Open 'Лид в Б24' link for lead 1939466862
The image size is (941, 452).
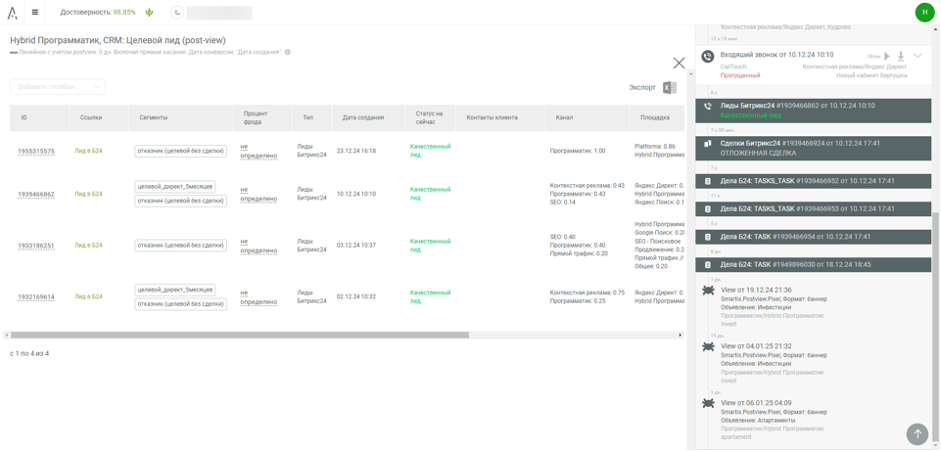pos(88,194)
